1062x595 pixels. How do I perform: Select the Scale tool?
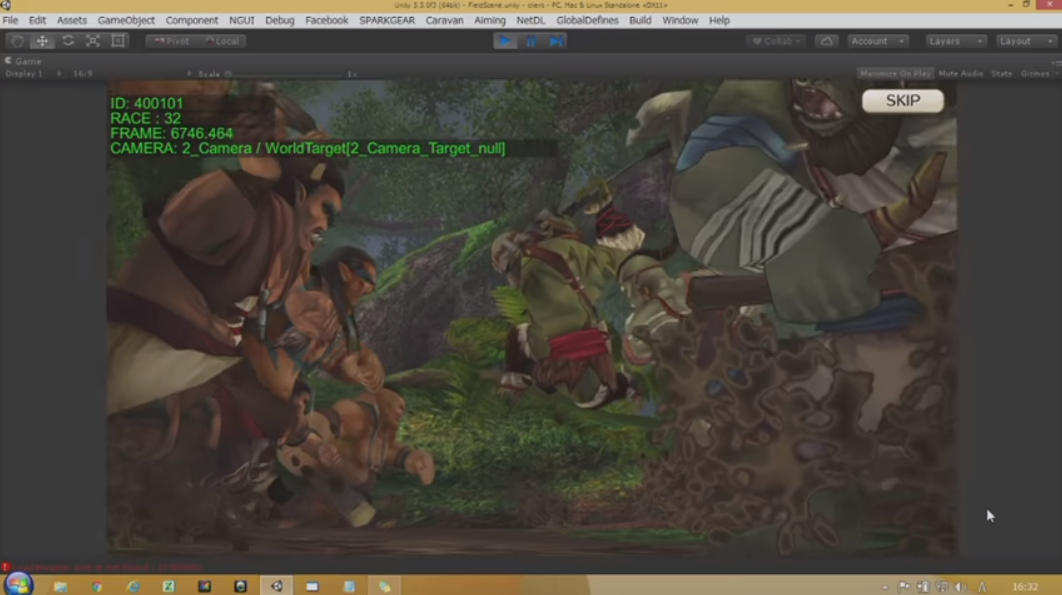pos(93,41)
